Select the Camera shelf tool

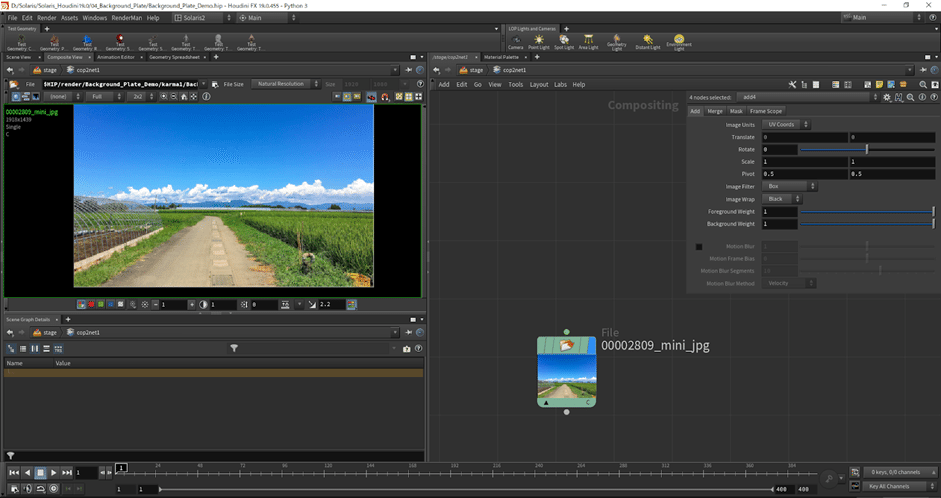coord(515,41)
